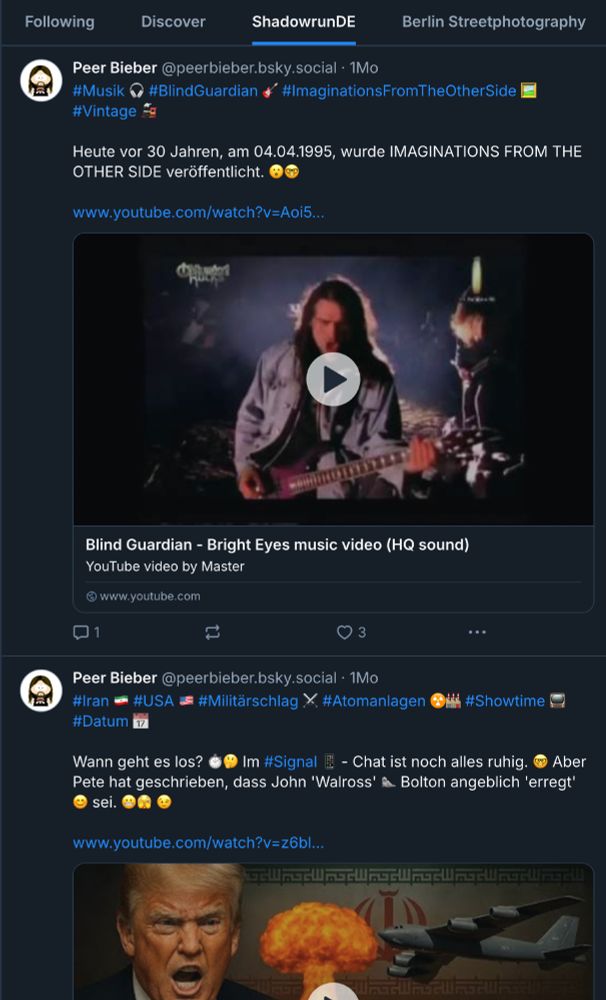The image size is (606, 1000).
Task: Select the ShadowrunDE feed tab
Action: (x=303, y=21)
